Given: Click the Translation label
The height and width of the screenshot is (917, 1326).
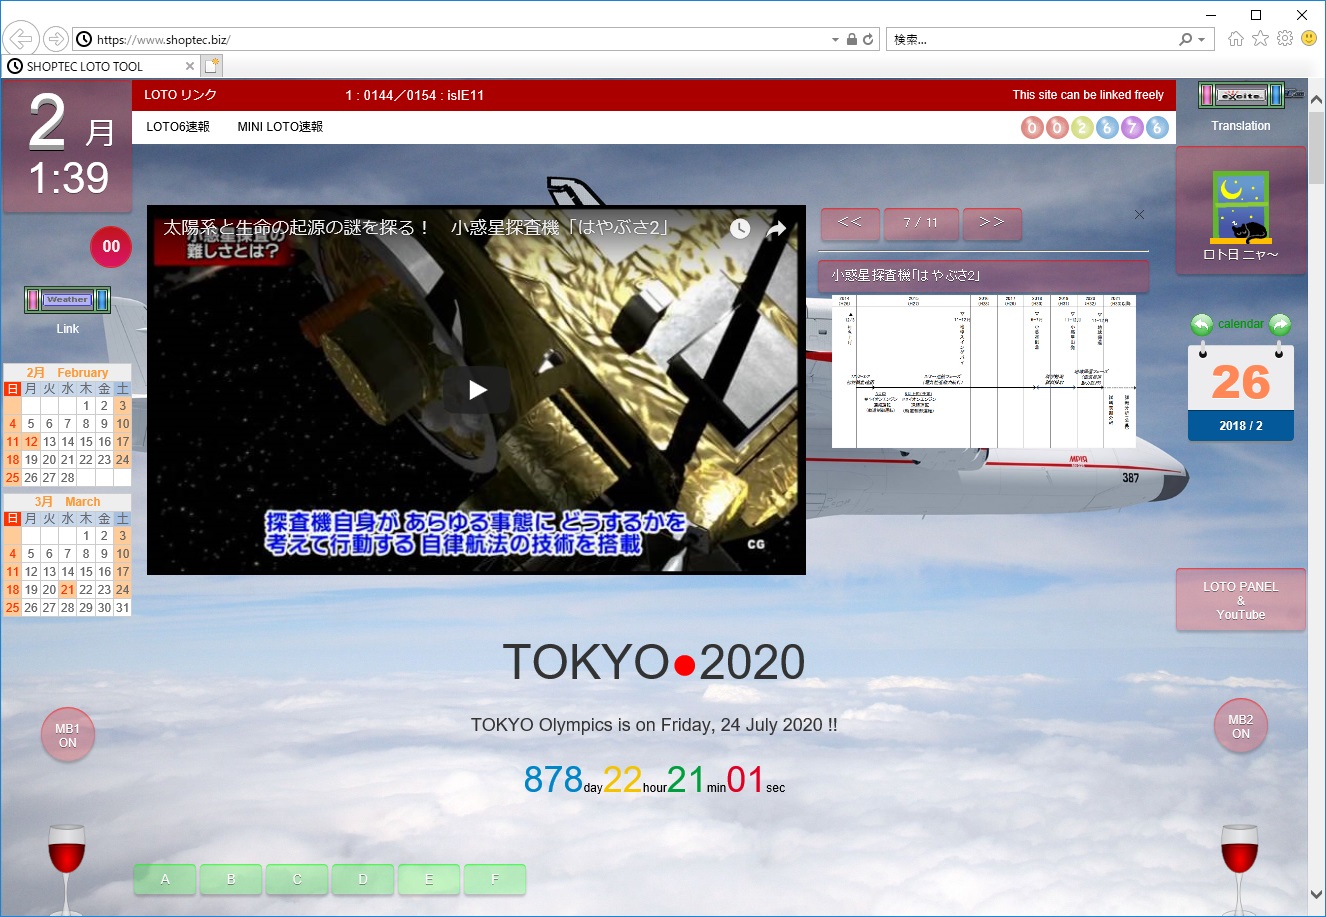Looking at the screenshot, I should (x=1241, y=126).
